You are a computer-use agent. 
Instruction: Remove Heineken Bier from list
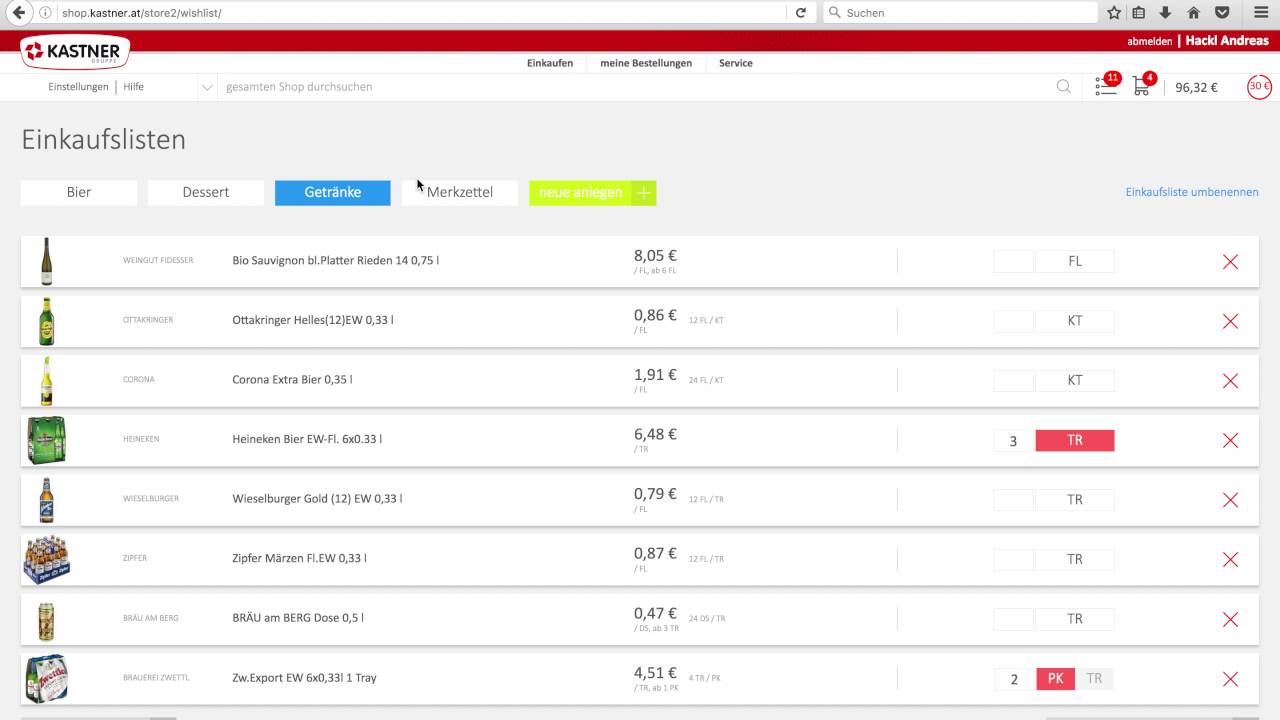[x=1230, y=441]
